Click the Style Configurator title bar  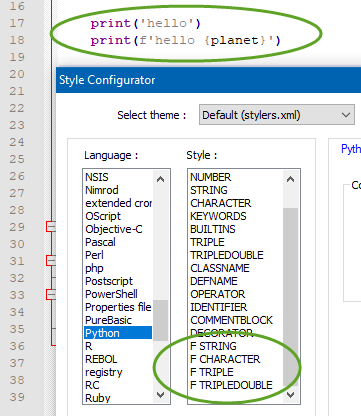tap(209, 80)
